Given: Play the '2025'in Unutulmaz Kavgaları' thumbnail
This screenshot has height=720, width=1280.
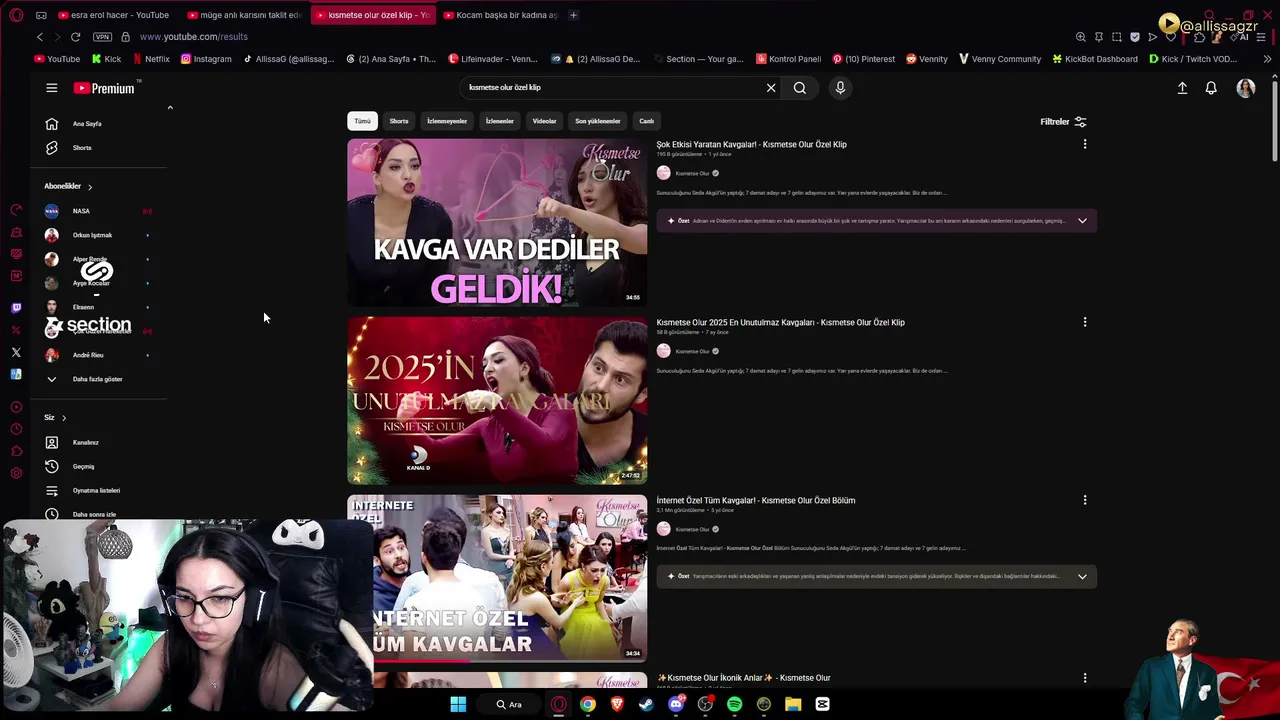Looking at the screenshot, I should click(497, 401).
